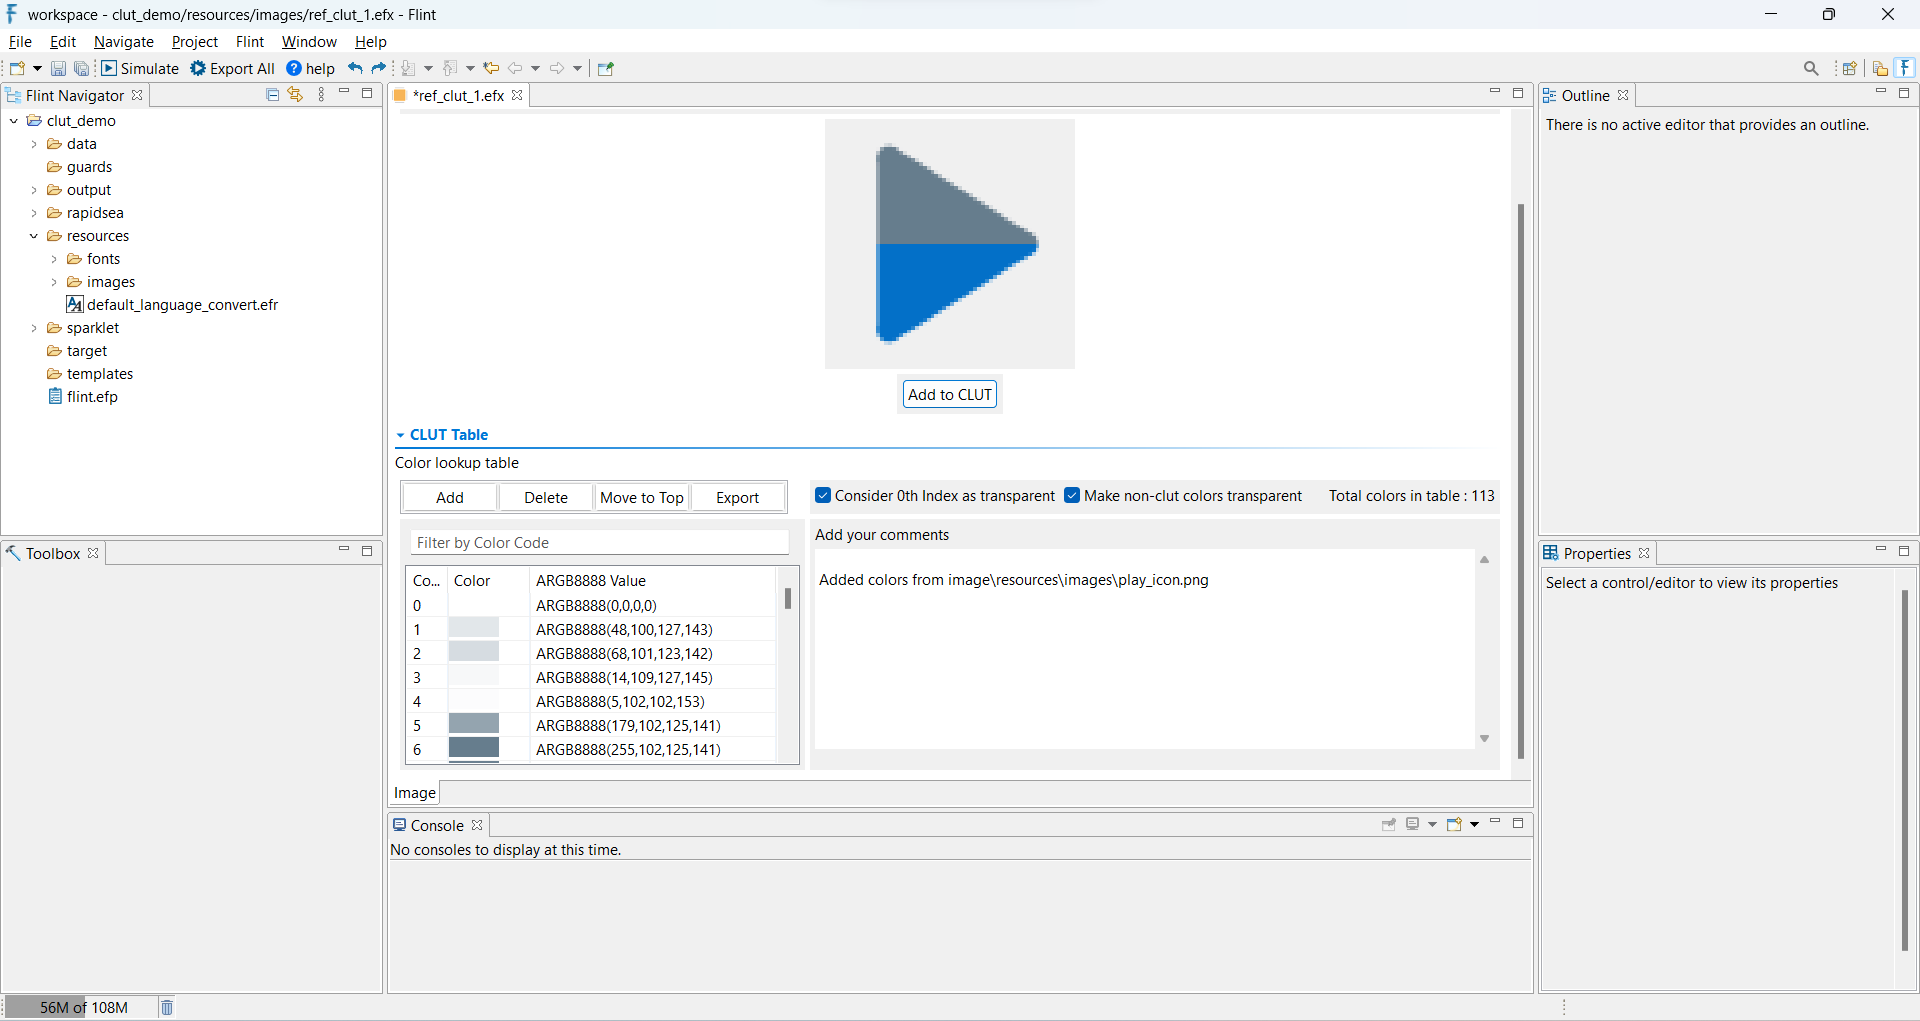This screenshot has width=1920, height=1021.
Task: Collapse the resources folder tree node
Action: 34,236
